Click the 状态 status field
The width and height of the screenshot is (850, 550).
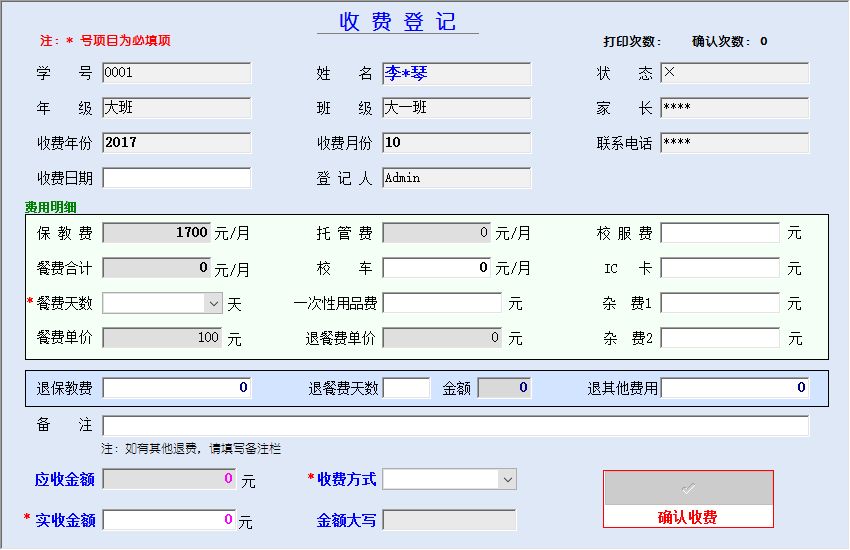pos(735,73)
